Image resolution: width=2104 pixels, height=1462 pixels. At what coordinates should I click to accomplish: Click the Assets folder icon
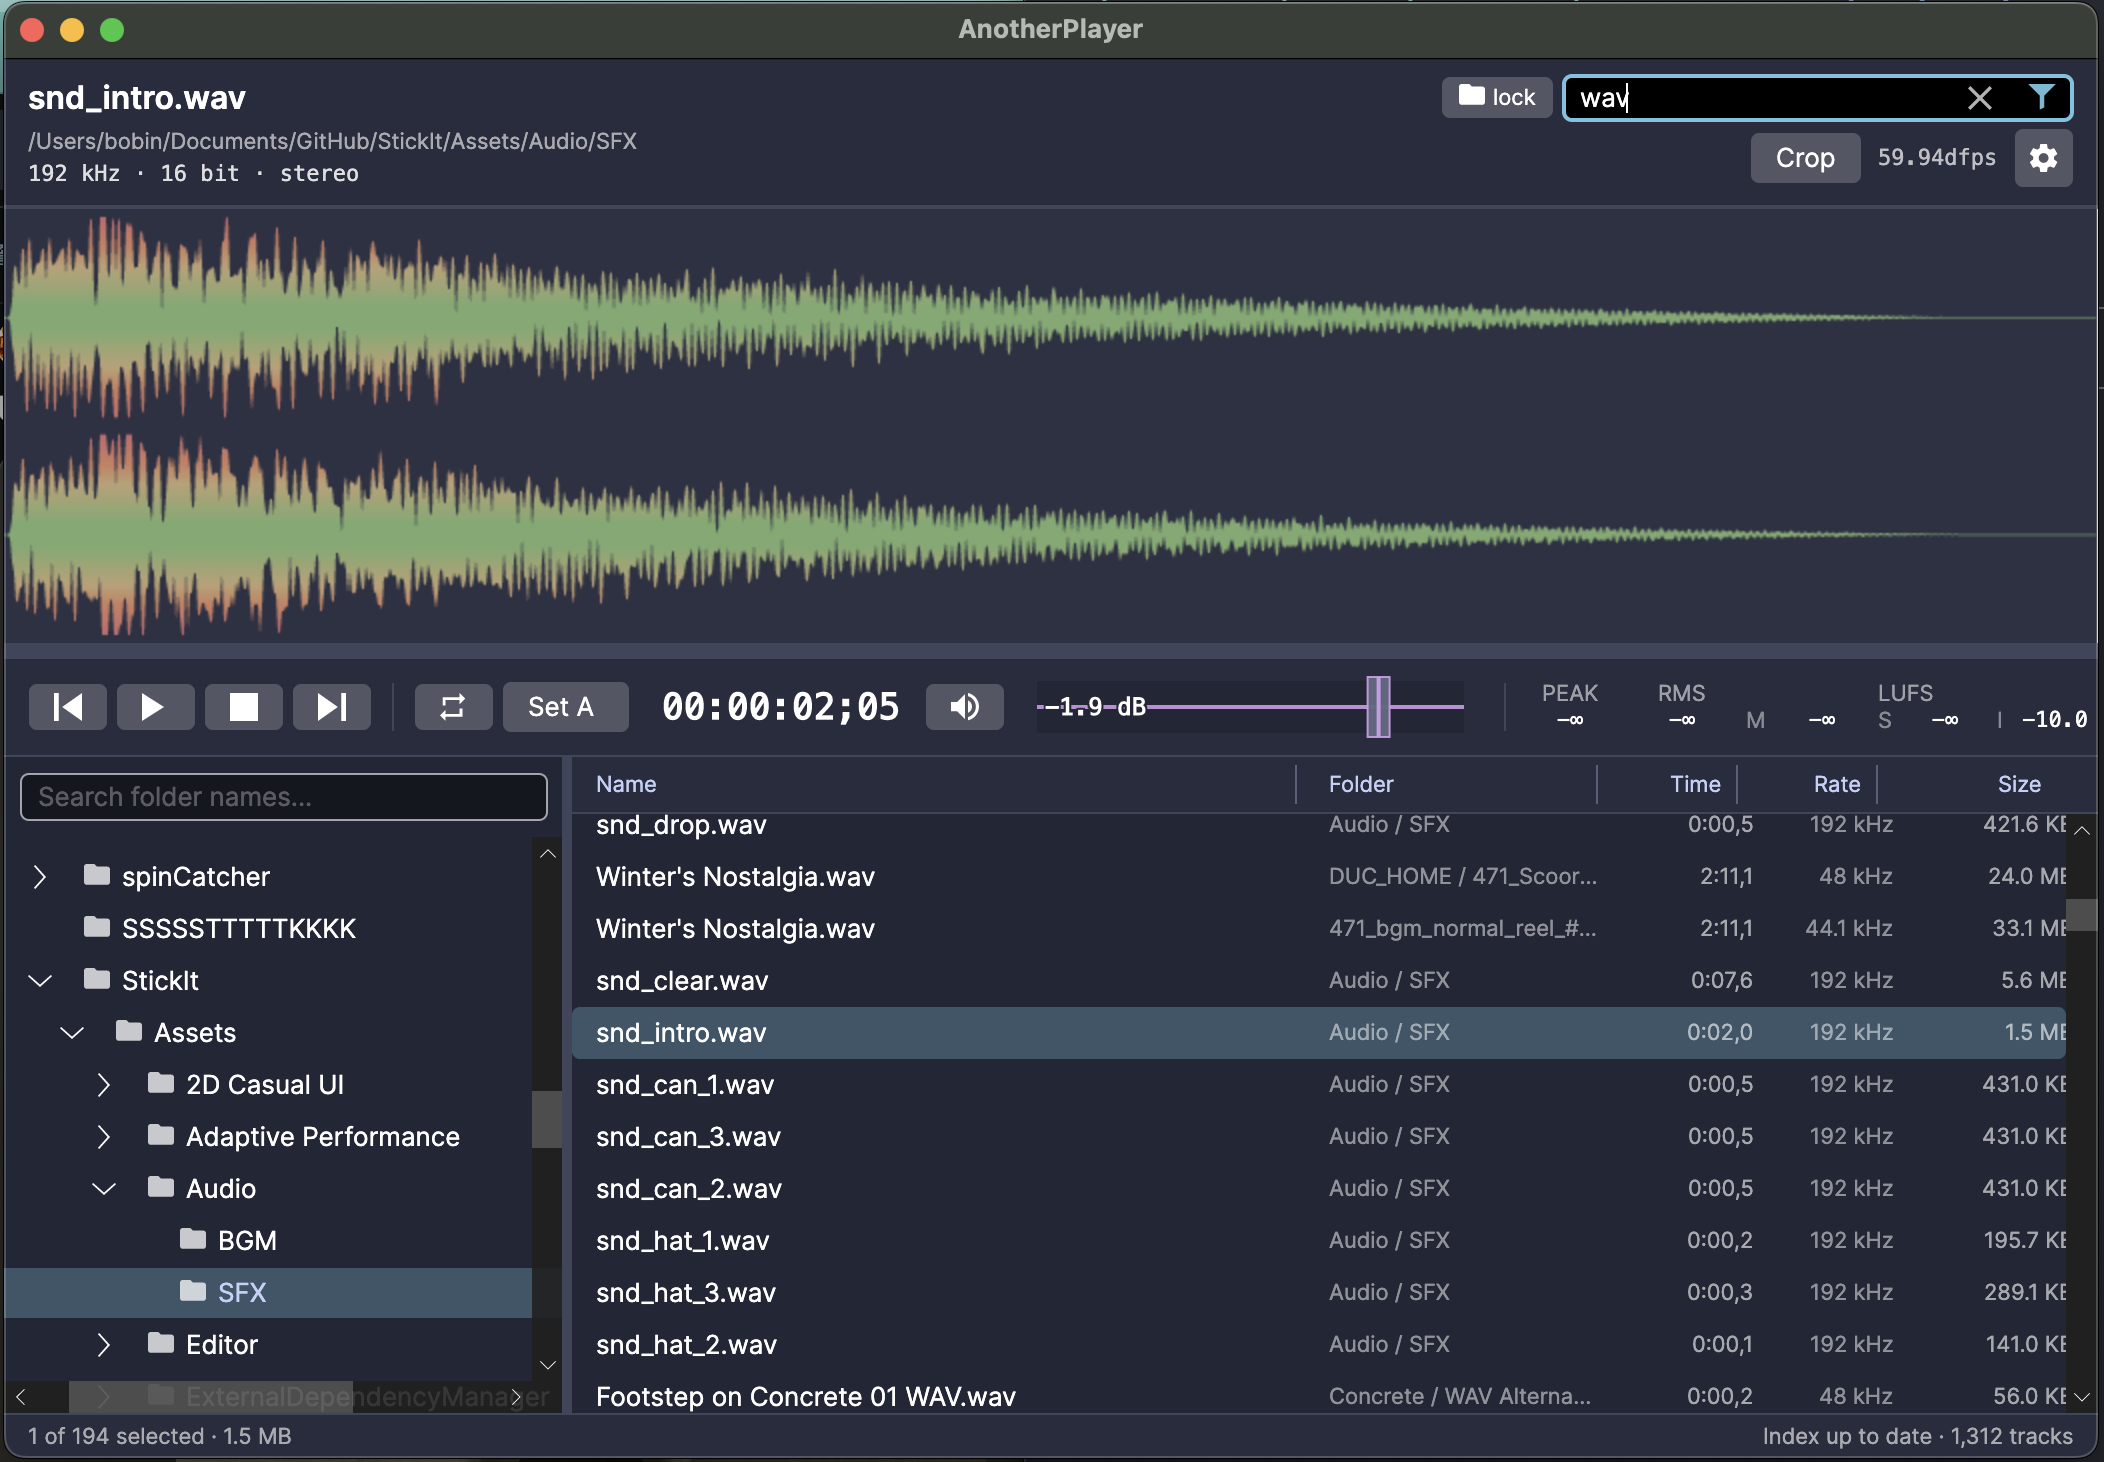[x=129, y=1031]
